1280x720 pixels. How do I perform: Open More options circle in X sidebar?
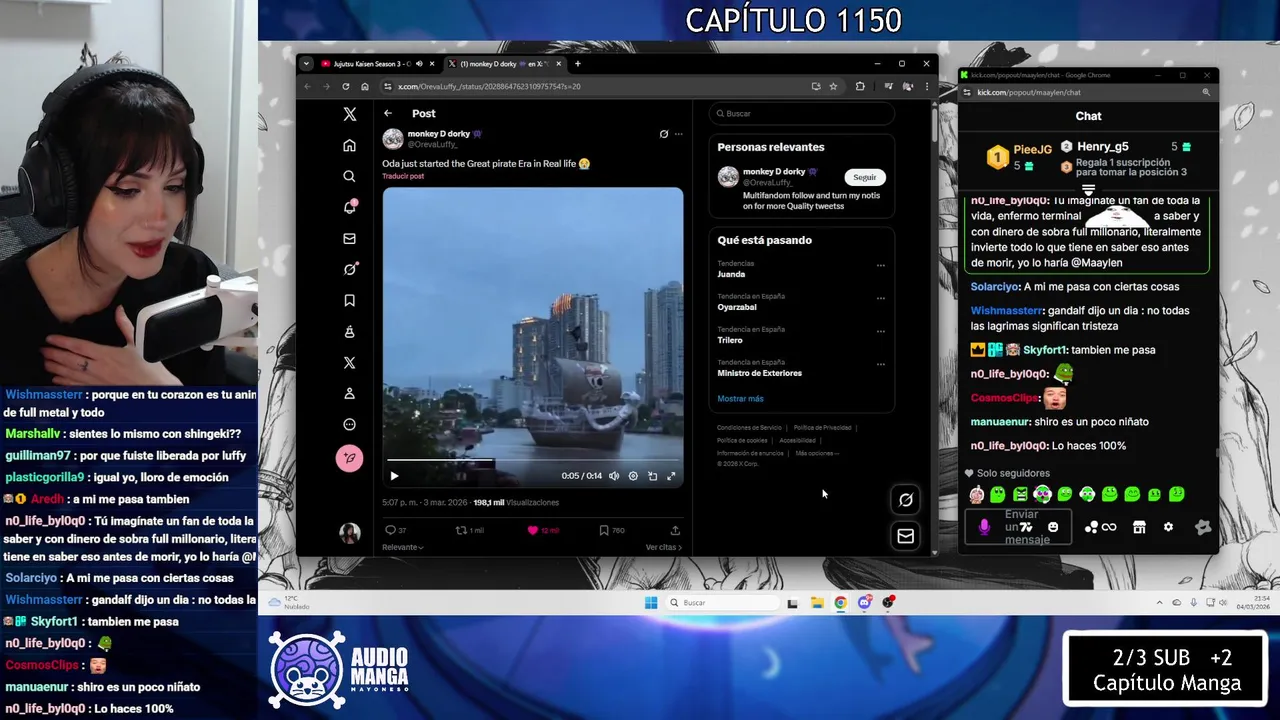(349, 424)
